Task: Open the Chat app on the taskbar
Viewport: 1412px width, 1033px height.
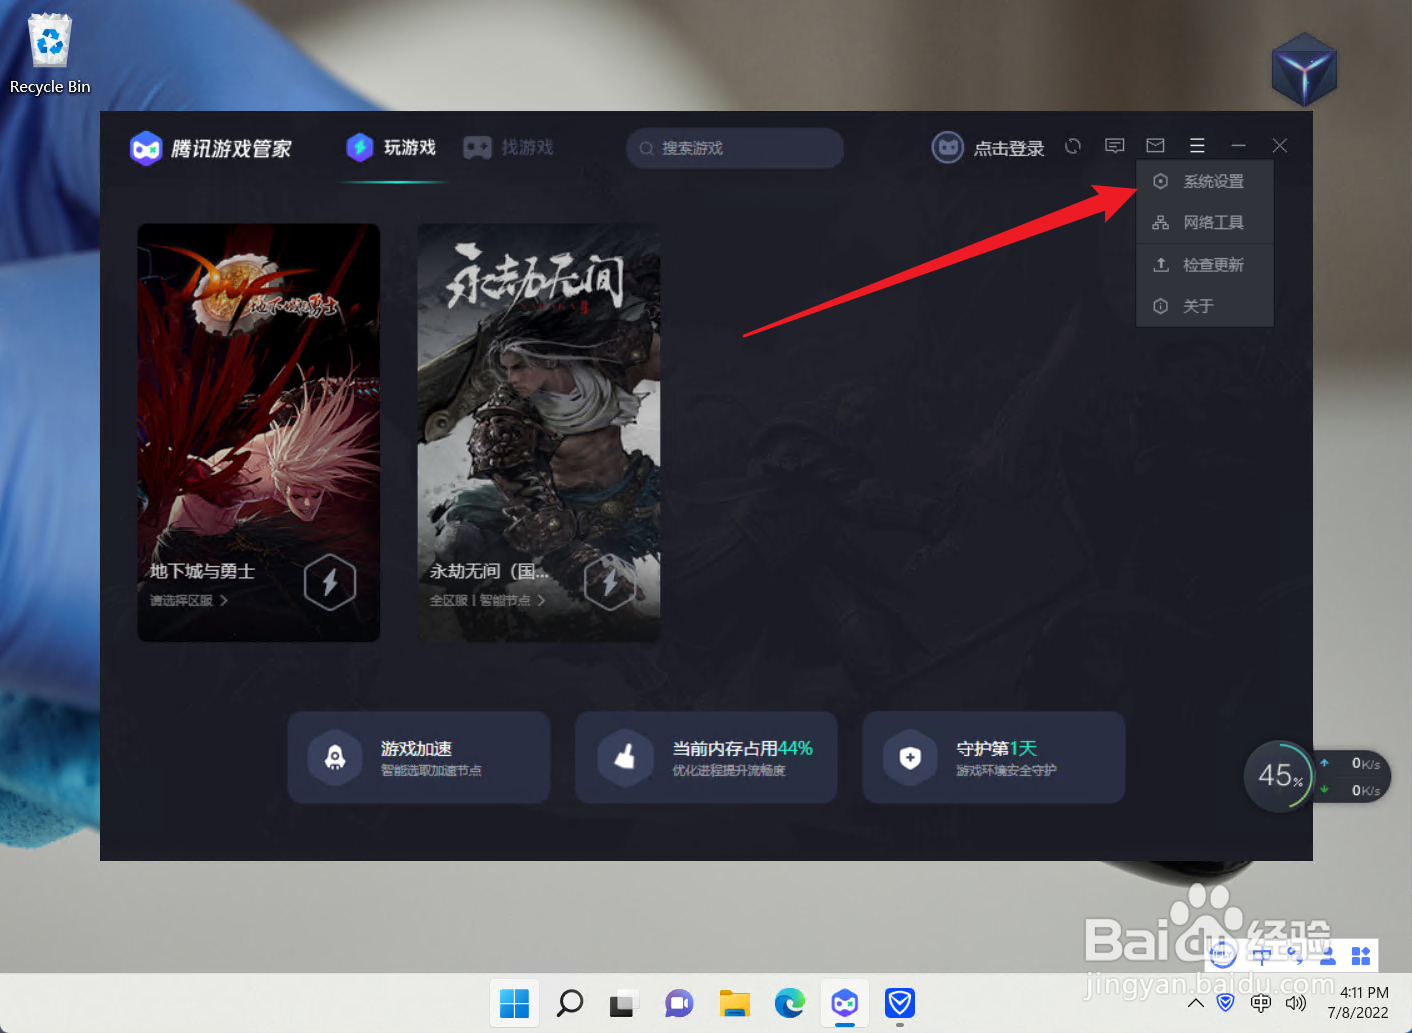Action: pos(679,1003)
